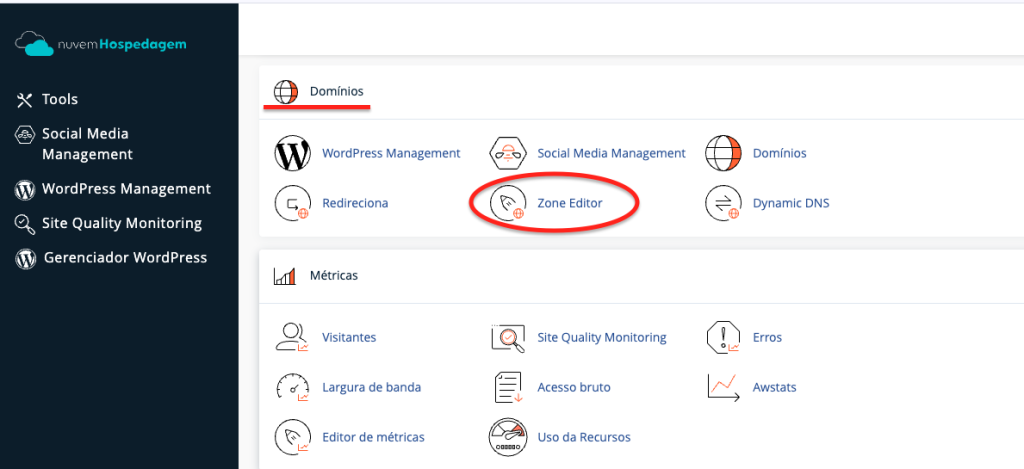1024x469 pixels.
Task: Open the Largura de banda gauge icon
Action: [x=292, y=387]
